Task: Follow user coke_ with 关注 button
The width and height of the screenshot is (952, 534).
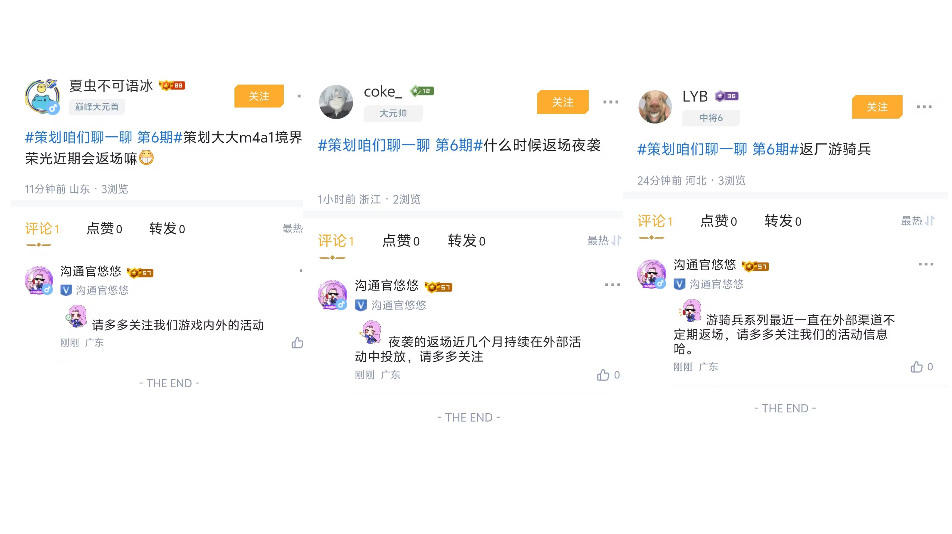Action: [x=563, y=102]
